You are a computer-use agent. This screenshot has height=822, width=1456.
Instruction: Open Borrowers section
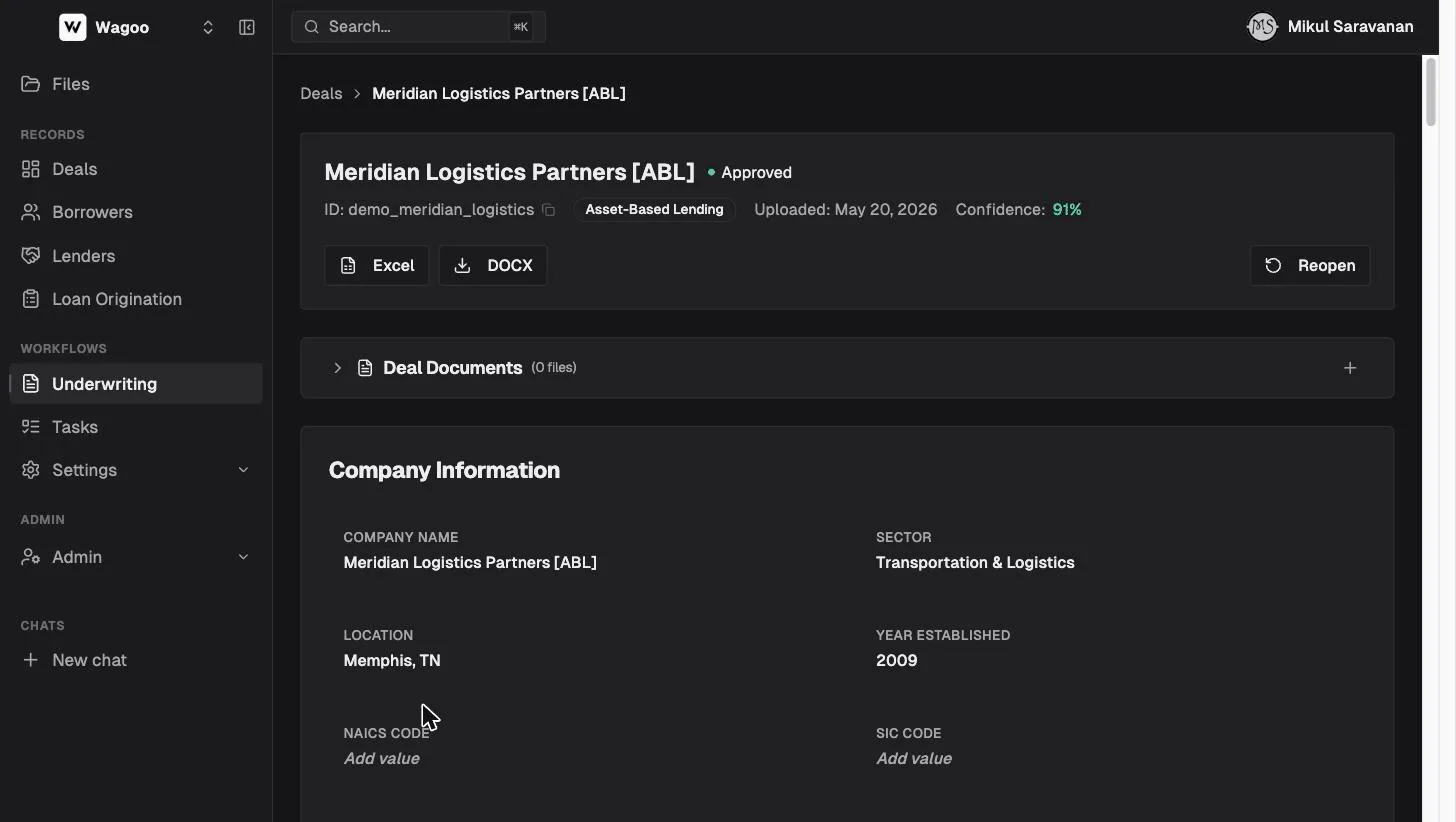tap(136, 212)
